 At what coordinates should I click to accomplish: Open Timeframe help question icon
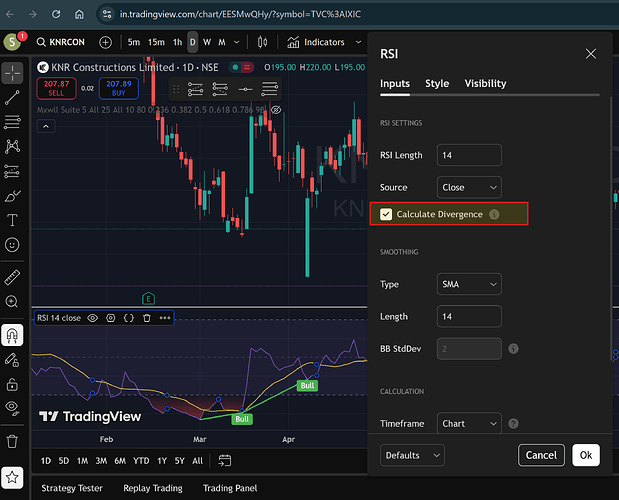(513, 423)
